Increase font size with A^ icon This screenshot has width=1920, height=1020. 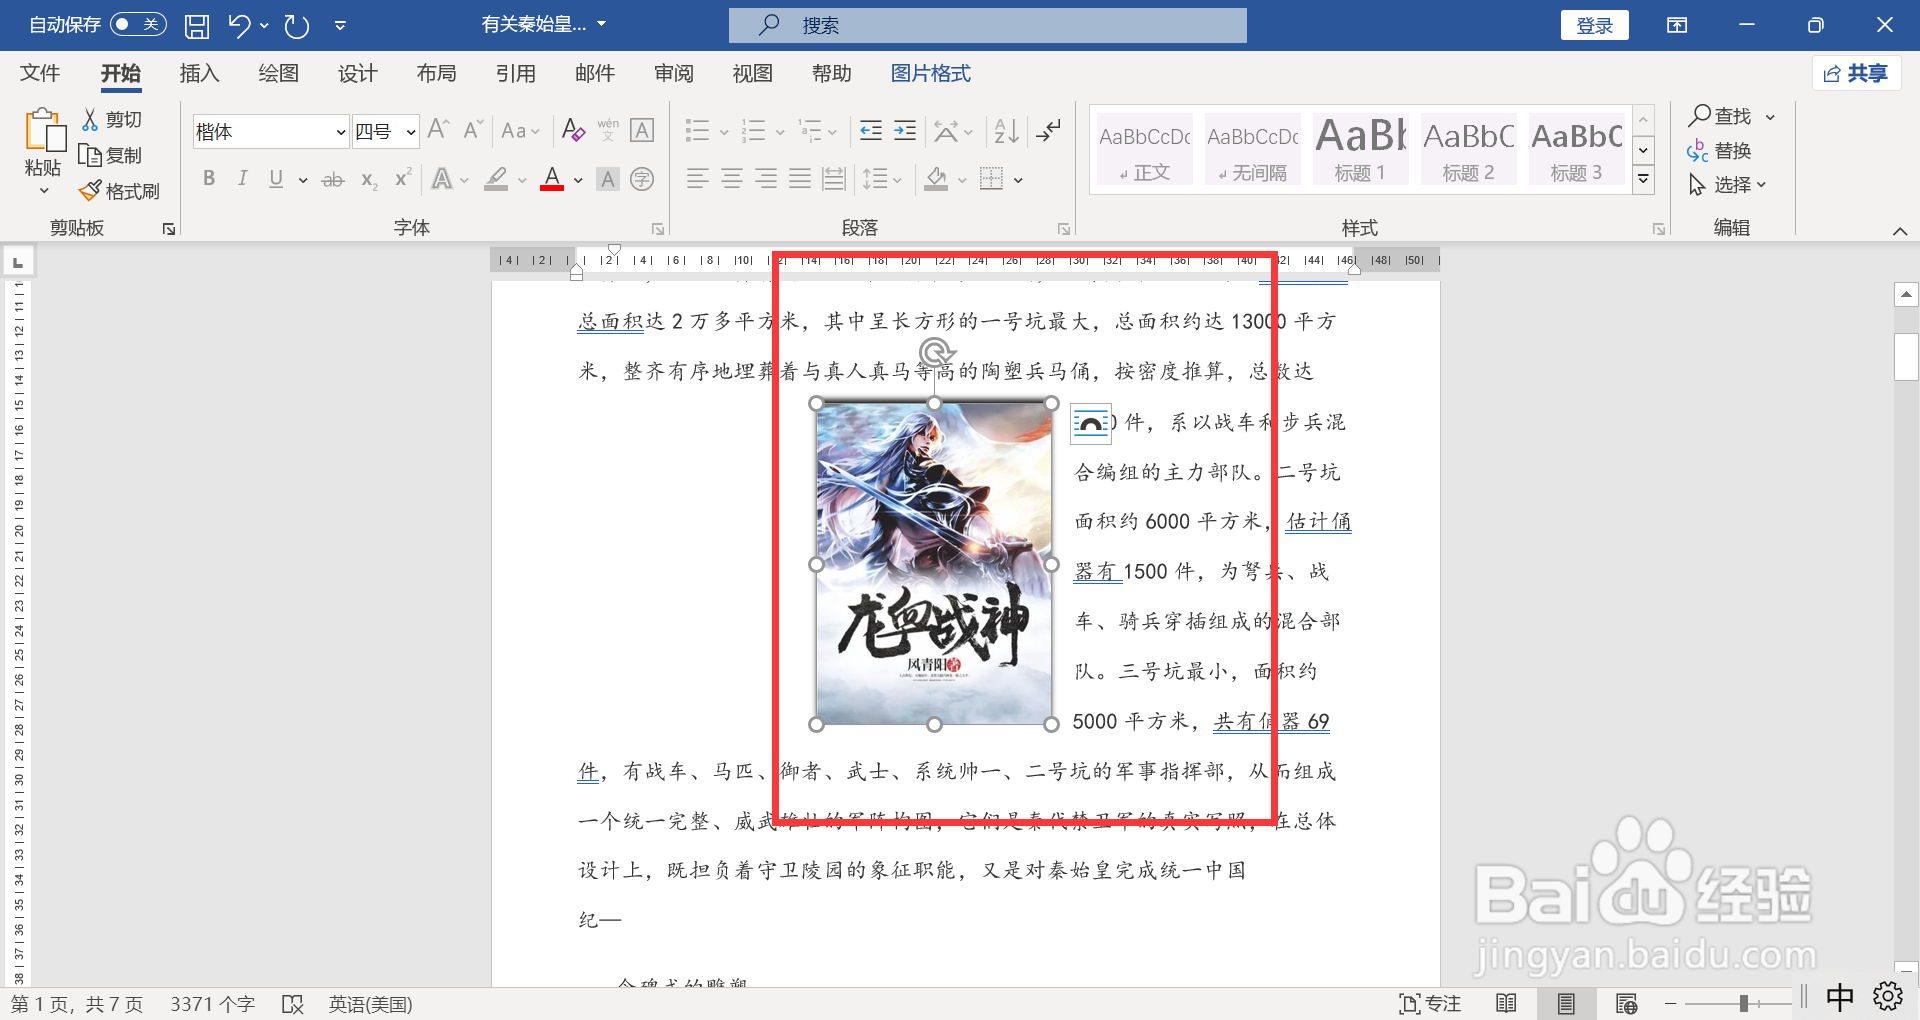click(438, 130)
